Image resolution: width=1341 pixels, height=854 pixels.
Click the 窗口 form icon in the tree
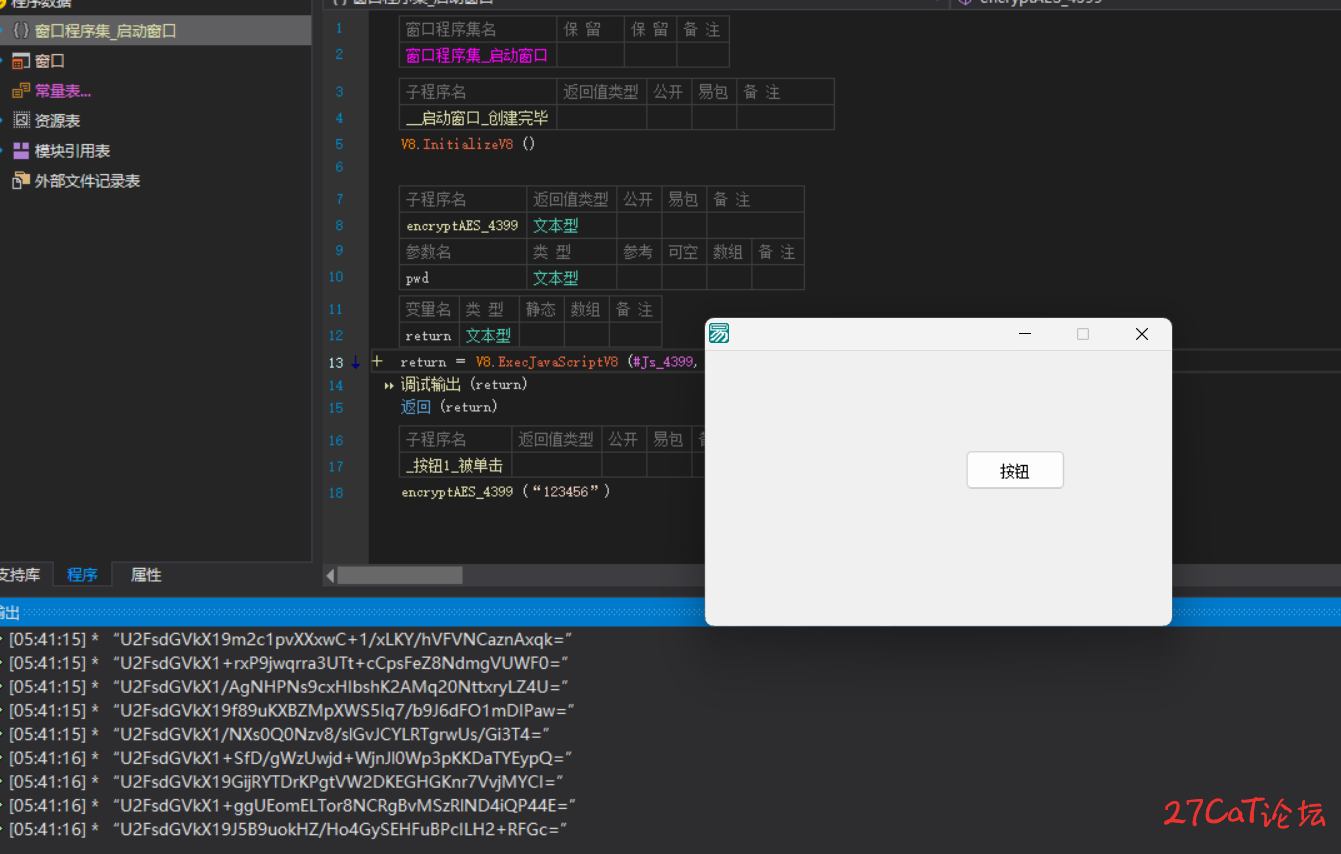[x=21, y=61]
